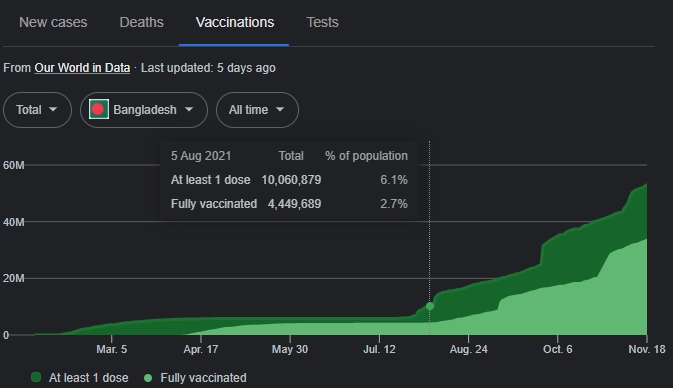Screen dimensions: 673x388
Task: Click the At least 1 dose legend label
Action: [x=88, y=378]
